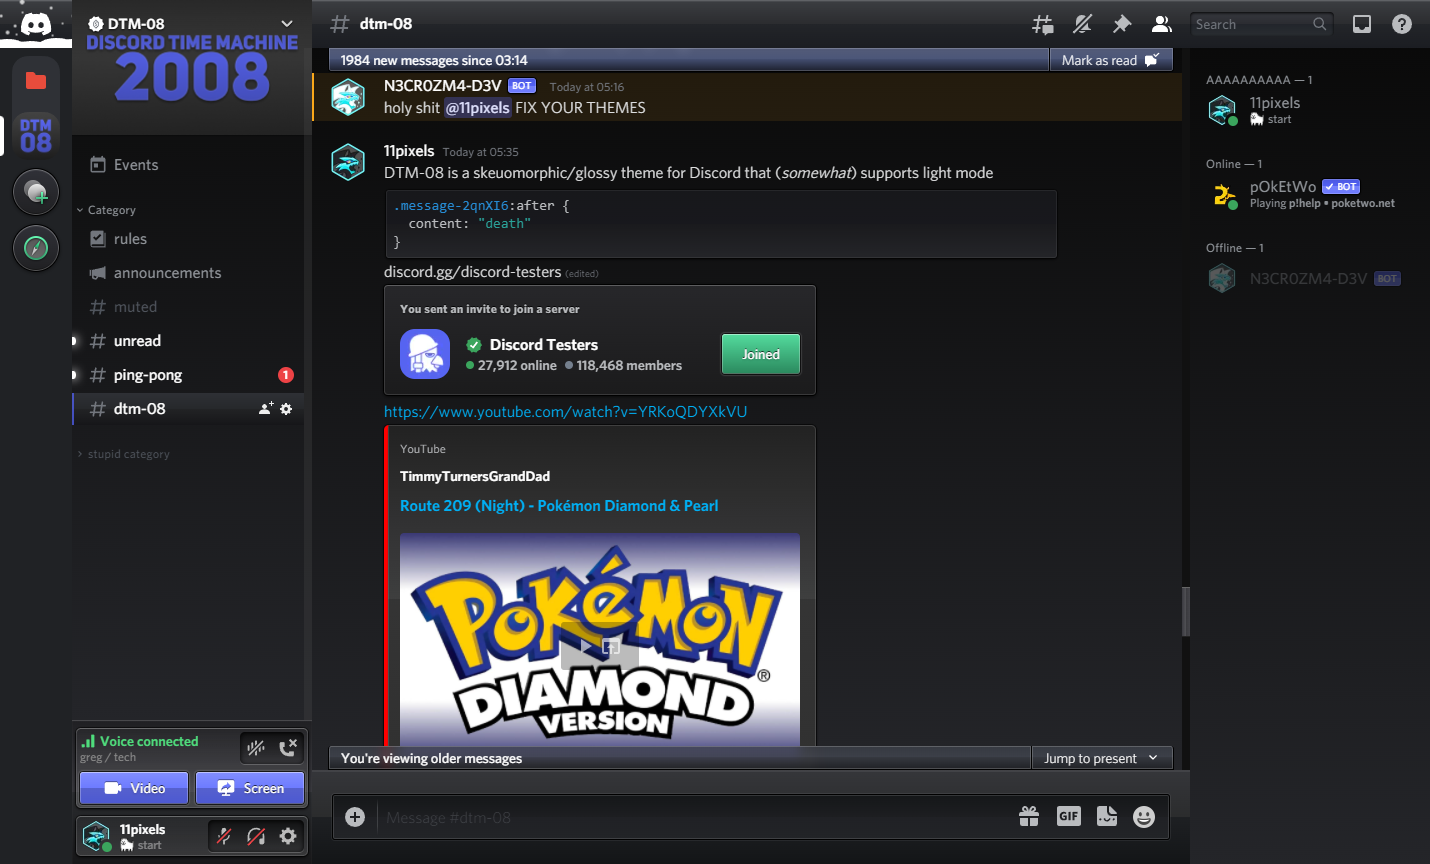This screenshot has width=1430, height=864.
Task: Open the DTM-08 server dropdown menu
Action: (x=287, y=24)
